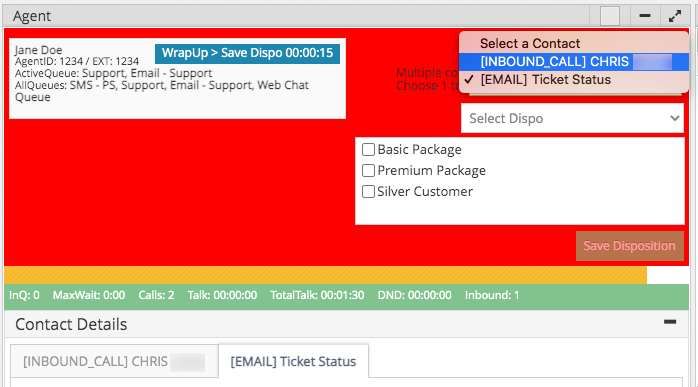
Task: Click the Agent panel title
Action: tap(32, 16)
